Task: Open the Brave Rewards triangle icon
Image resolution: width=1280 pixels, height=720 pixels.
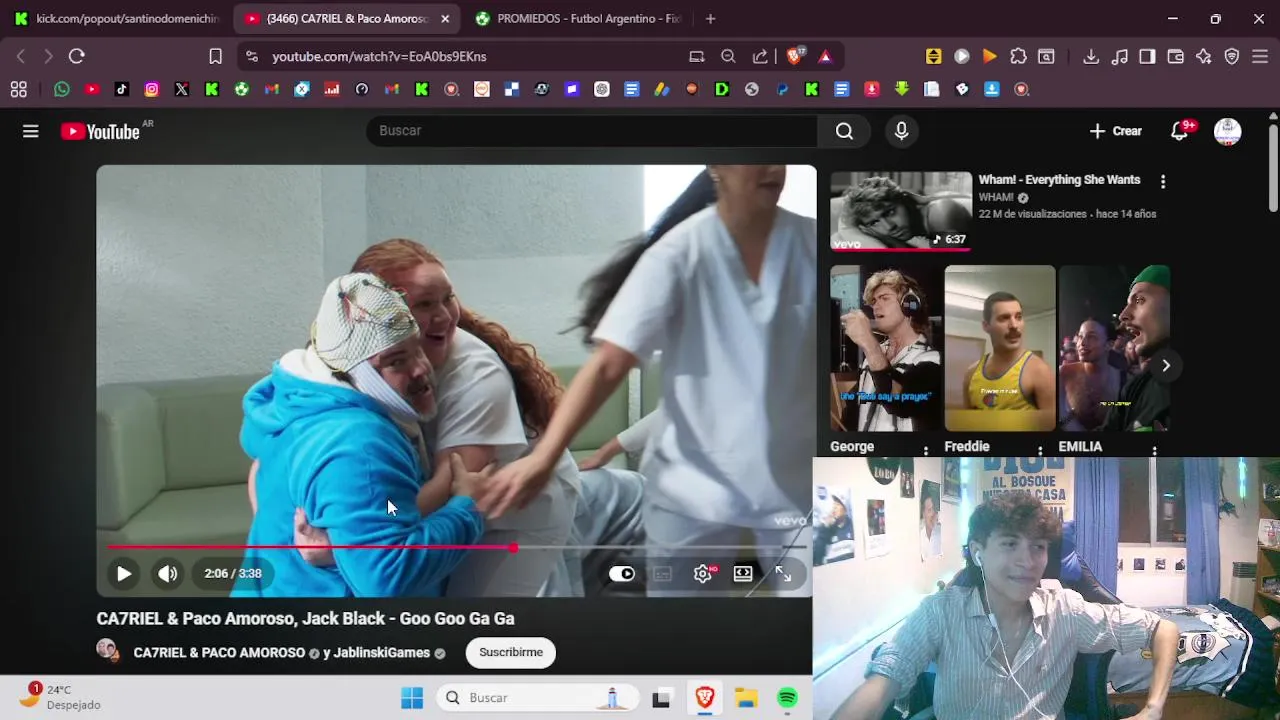Action: point(825,56)
